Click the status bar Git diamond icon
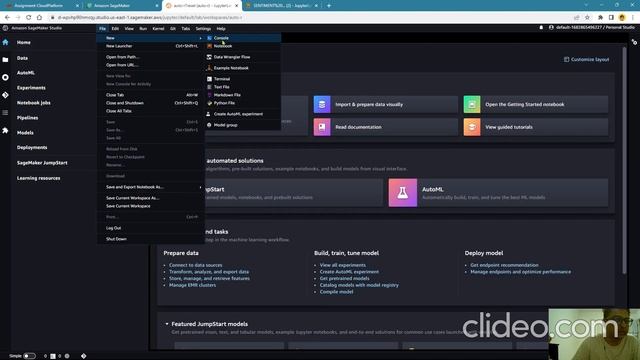Image resolution: width=640 pixels, height=360 pixels. coord(83,356)
